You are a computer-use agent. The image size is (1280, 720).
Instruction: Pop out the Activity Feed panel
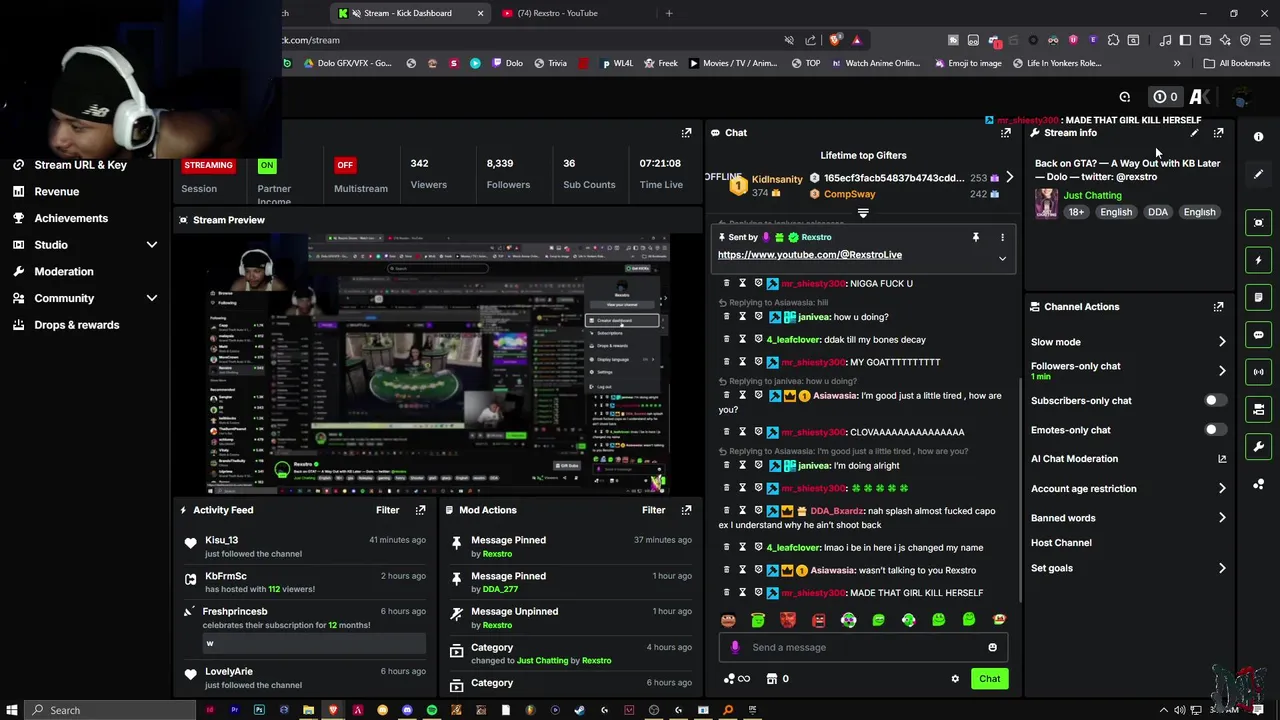tap(420, 510)
